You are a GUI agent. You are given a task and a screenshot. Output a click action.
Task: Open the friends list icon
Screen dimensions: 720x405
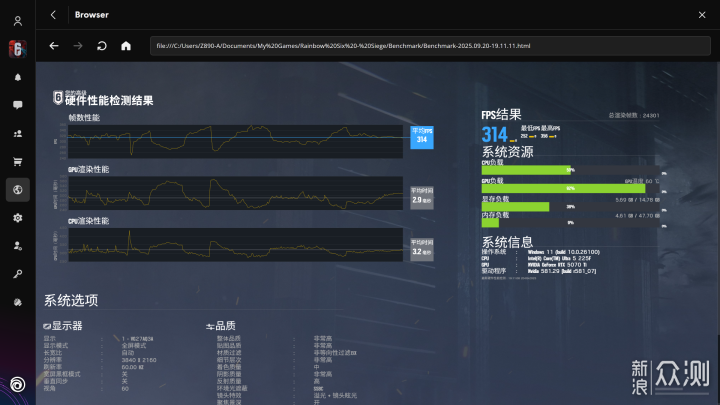point(17,134)
